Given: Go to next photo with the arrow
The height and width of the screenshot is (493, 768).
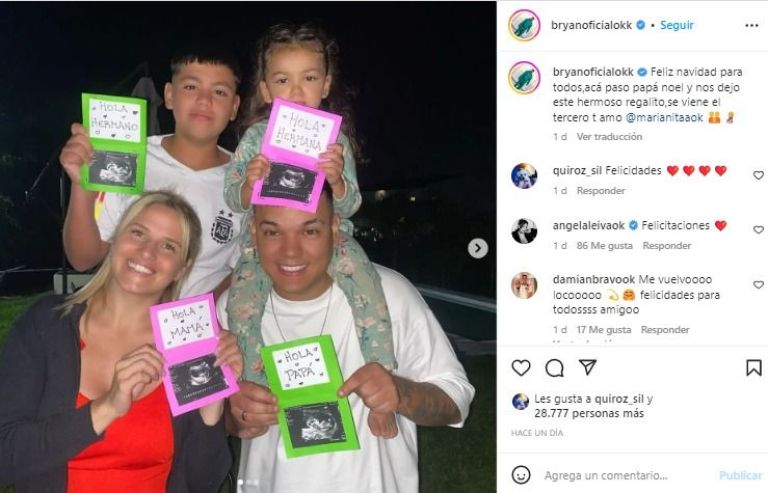Looking at the screenshot, I should (x=478, y=248).
